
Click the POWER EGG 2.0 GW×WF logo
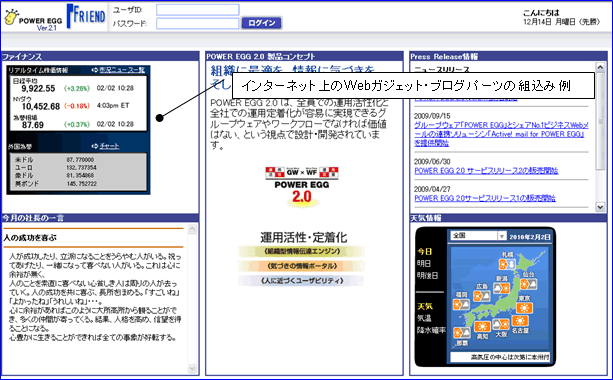[x=302, y=185]
